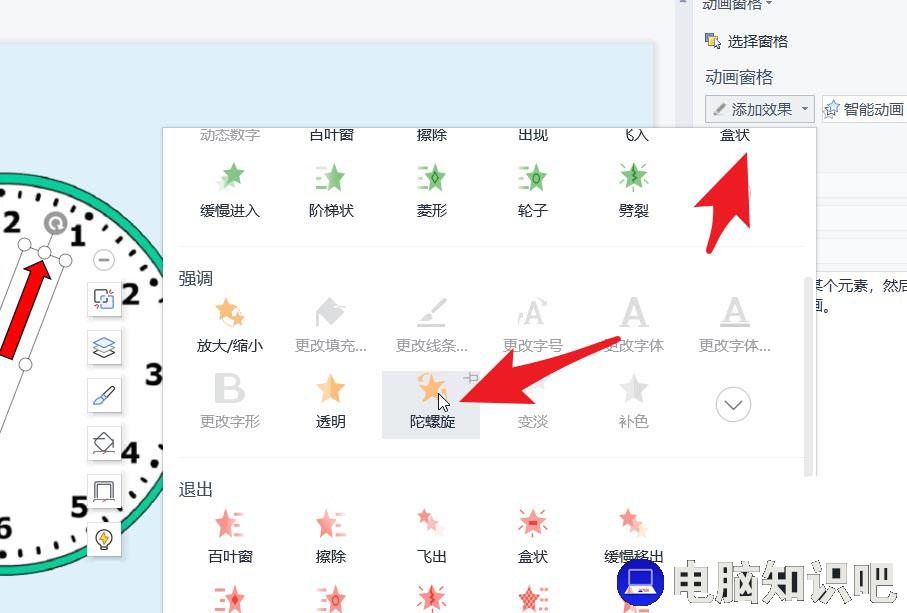Apply the 百叶窗 exit effect
The width and height of the screenshot is (907, 613).
coord(230,537)
